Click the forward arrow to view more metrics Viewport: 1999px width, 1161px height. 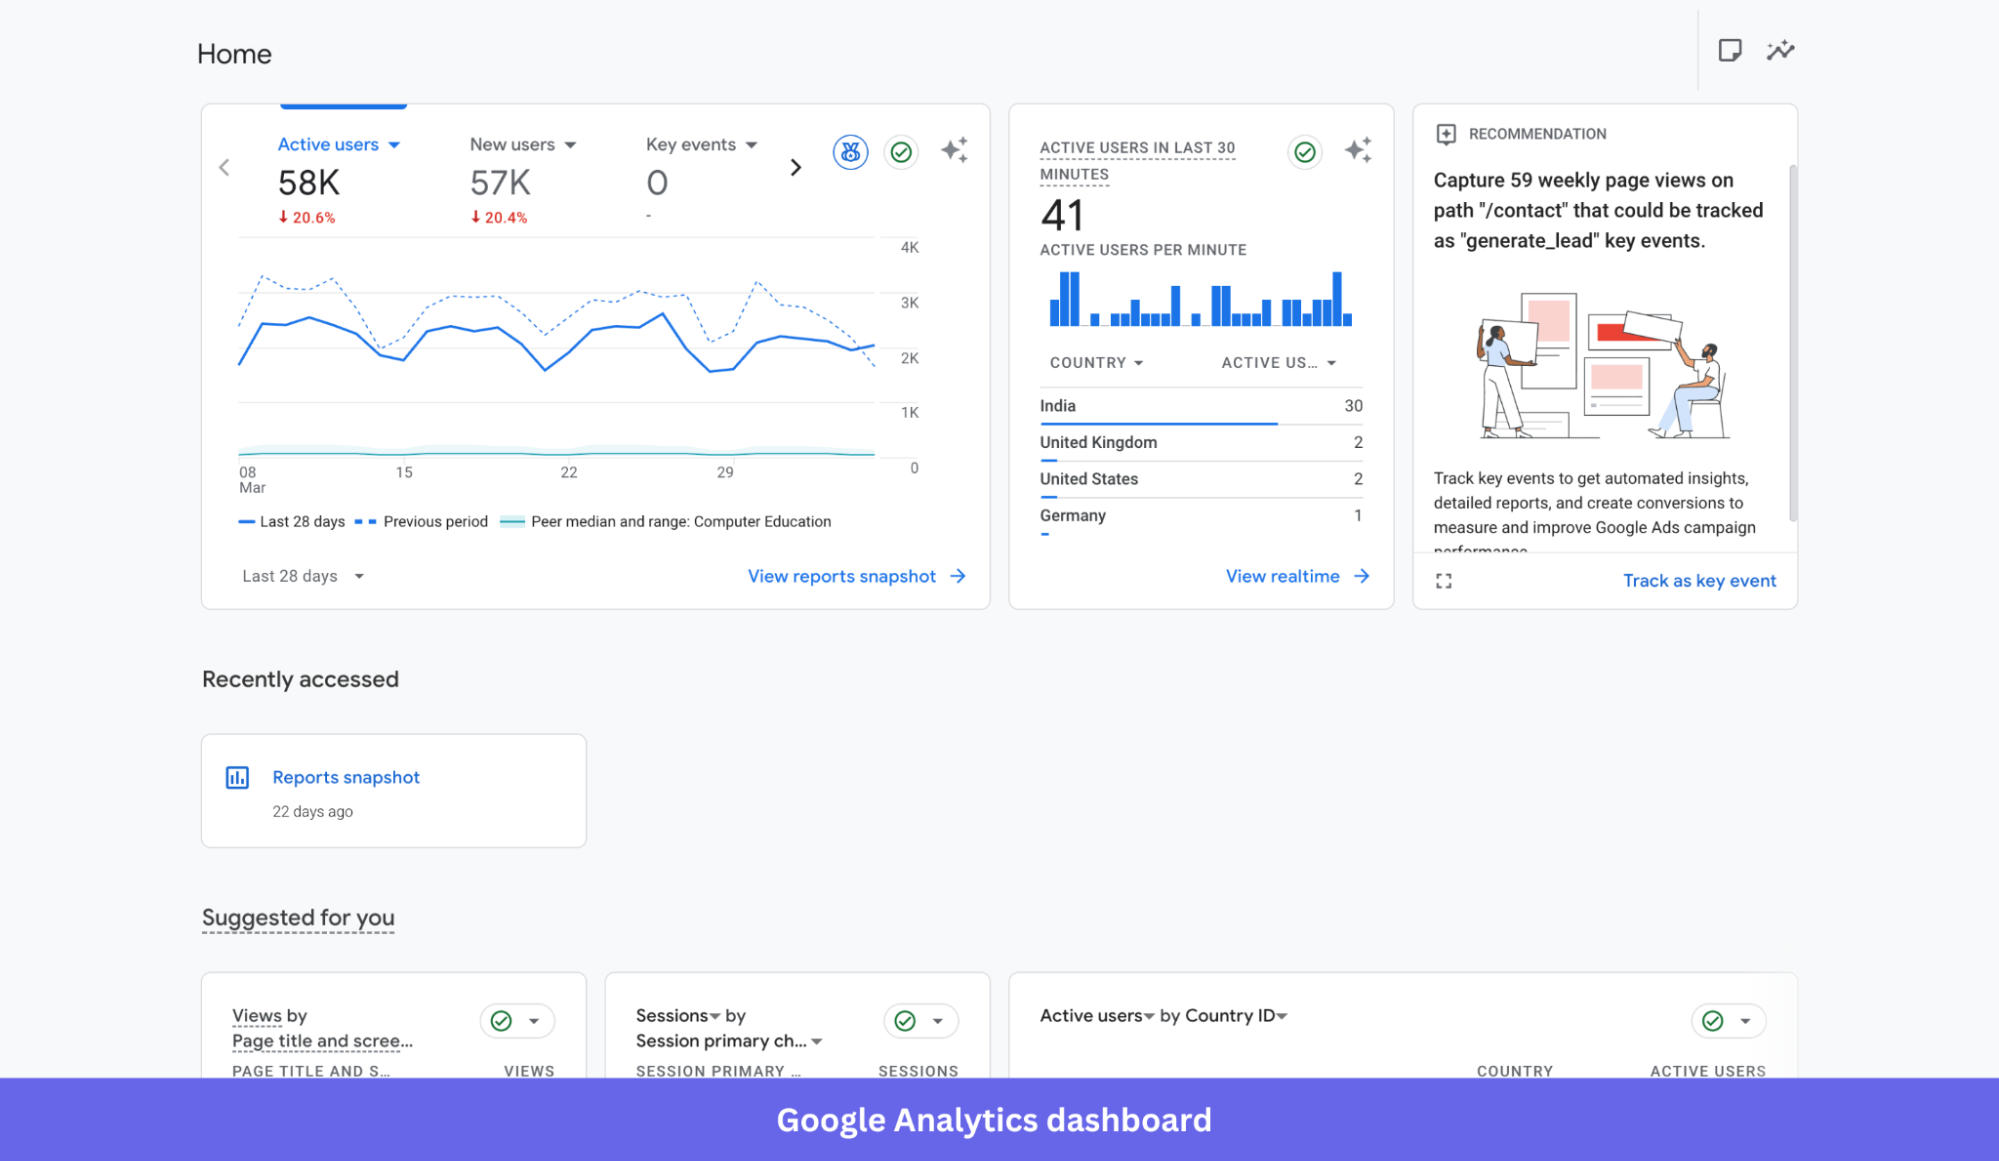click(x=795, y=167)
